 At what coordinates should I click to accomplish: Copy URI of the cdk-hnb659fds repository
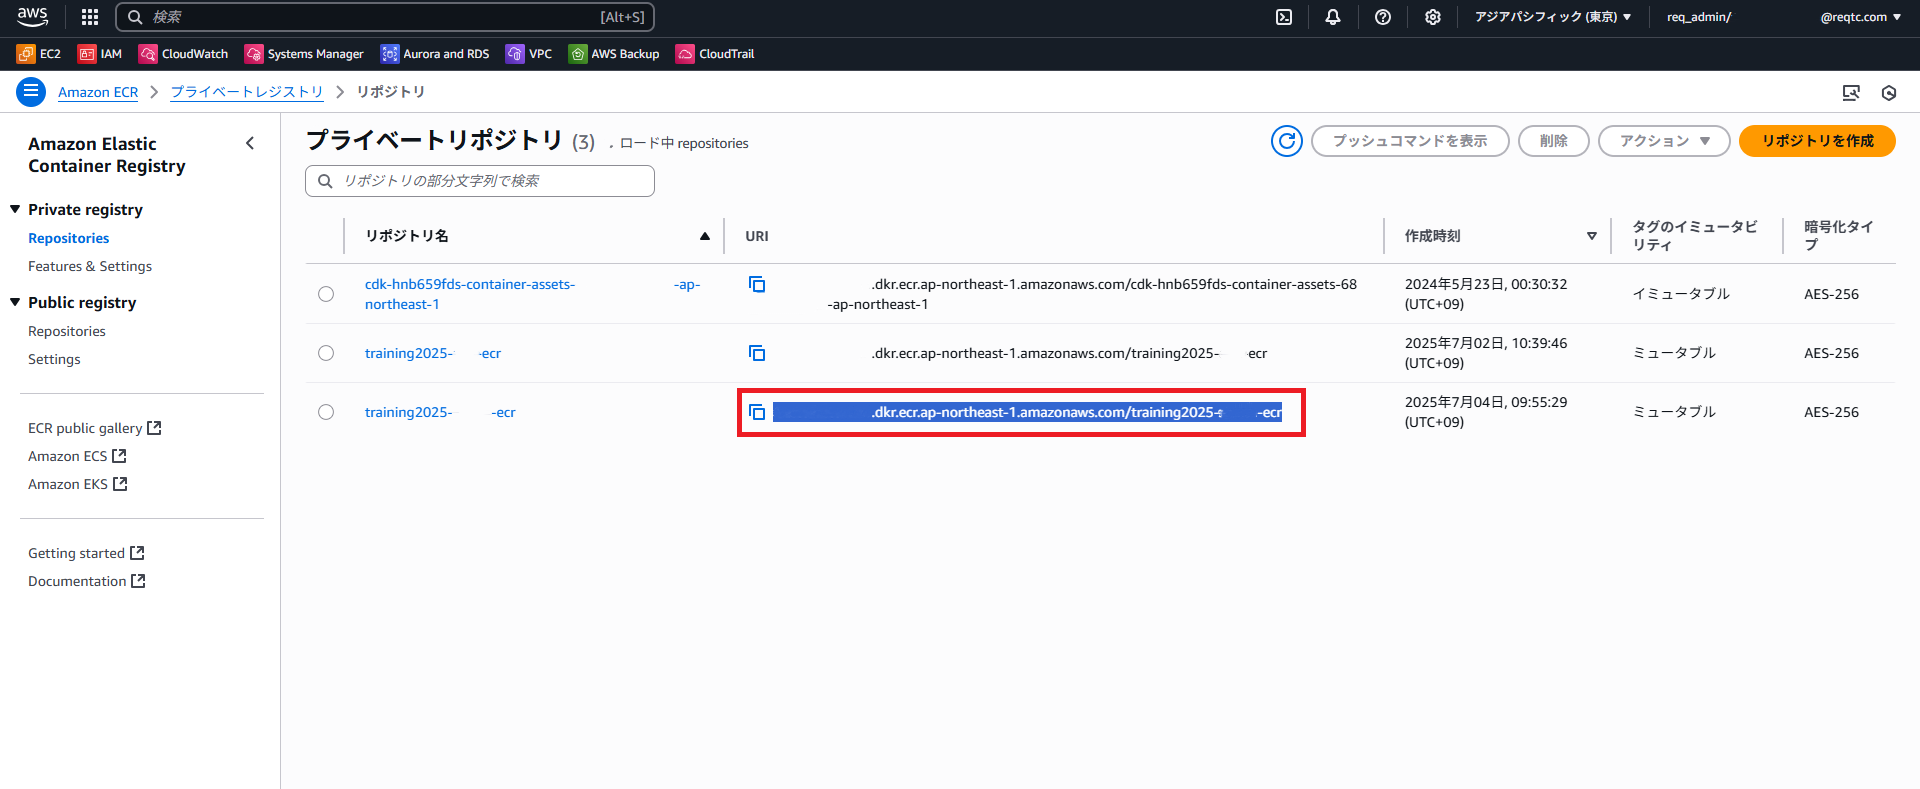pos(757,285)
